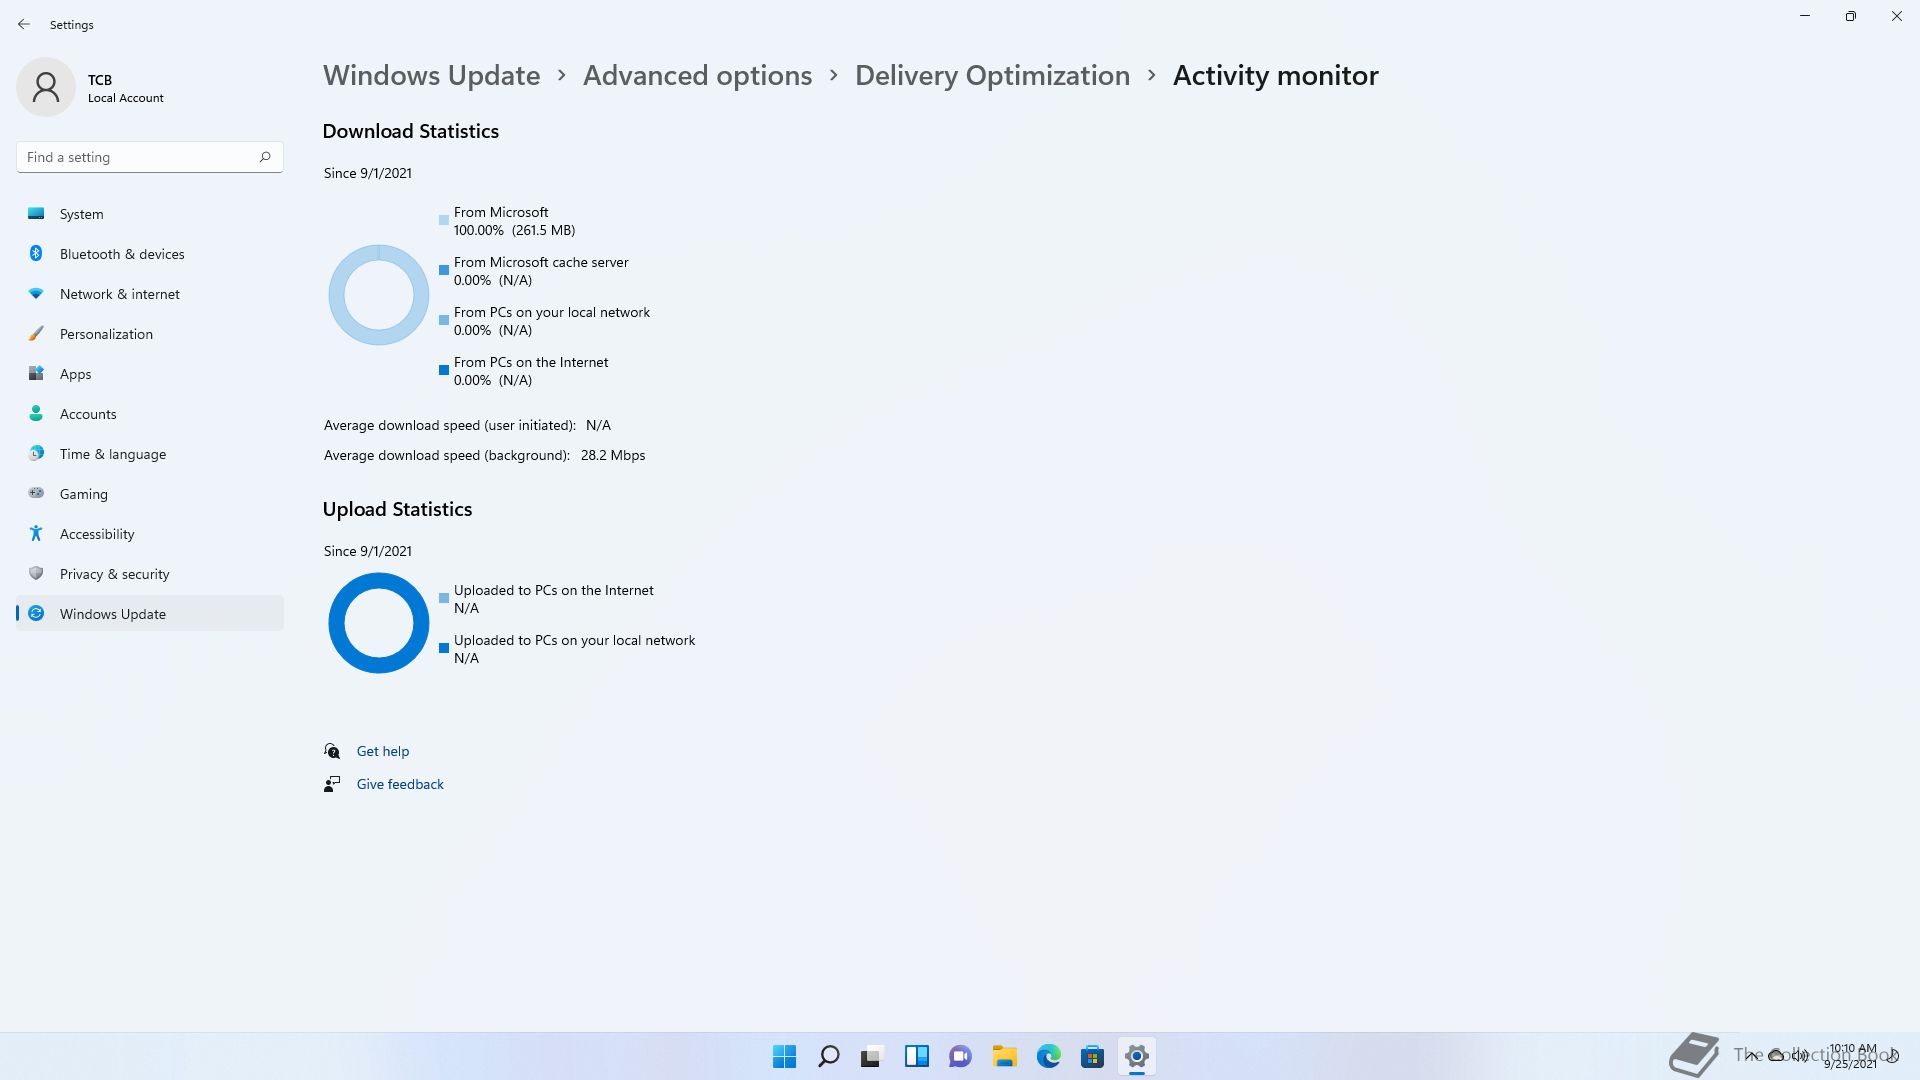The height and width of the screenshot is (1080, 1920).
Task: Select Accounts in the sidebar
Action: pos(150,414)
